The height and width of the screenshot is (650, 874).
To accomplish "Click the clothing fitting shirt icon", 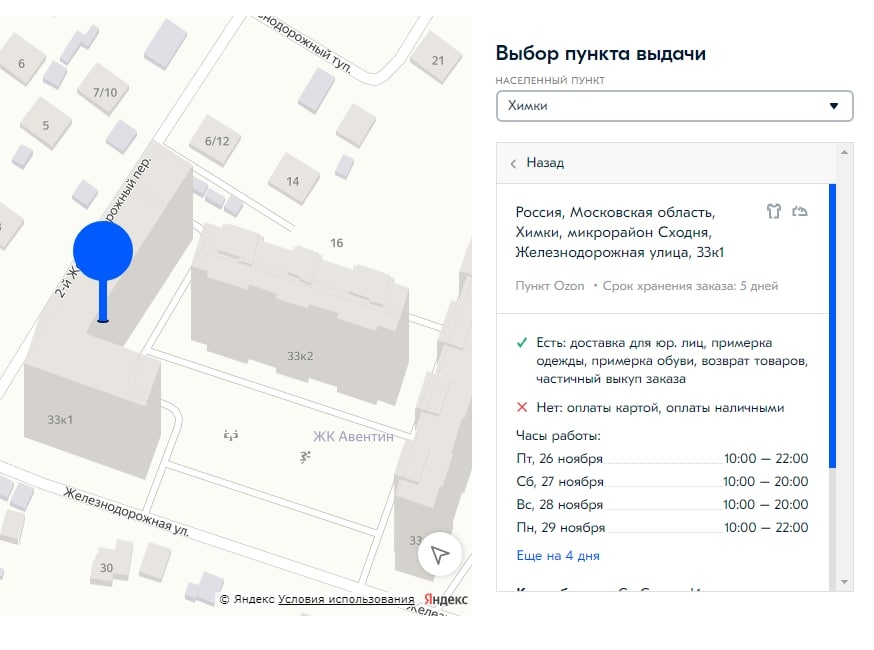I will coord(774,211).
